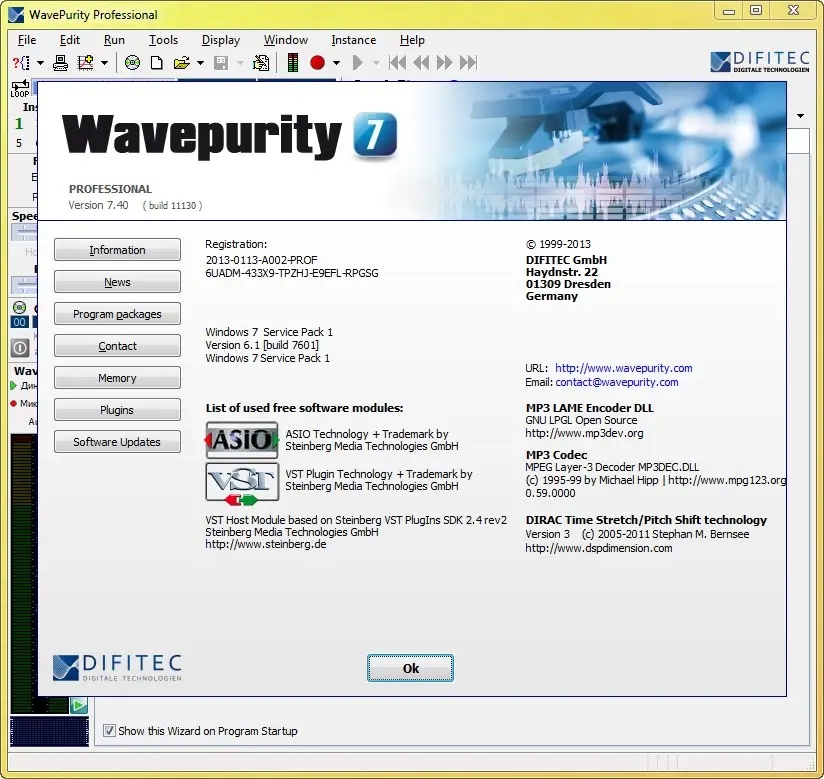
Task: Check for Software Updates
Action: point(117,442)
